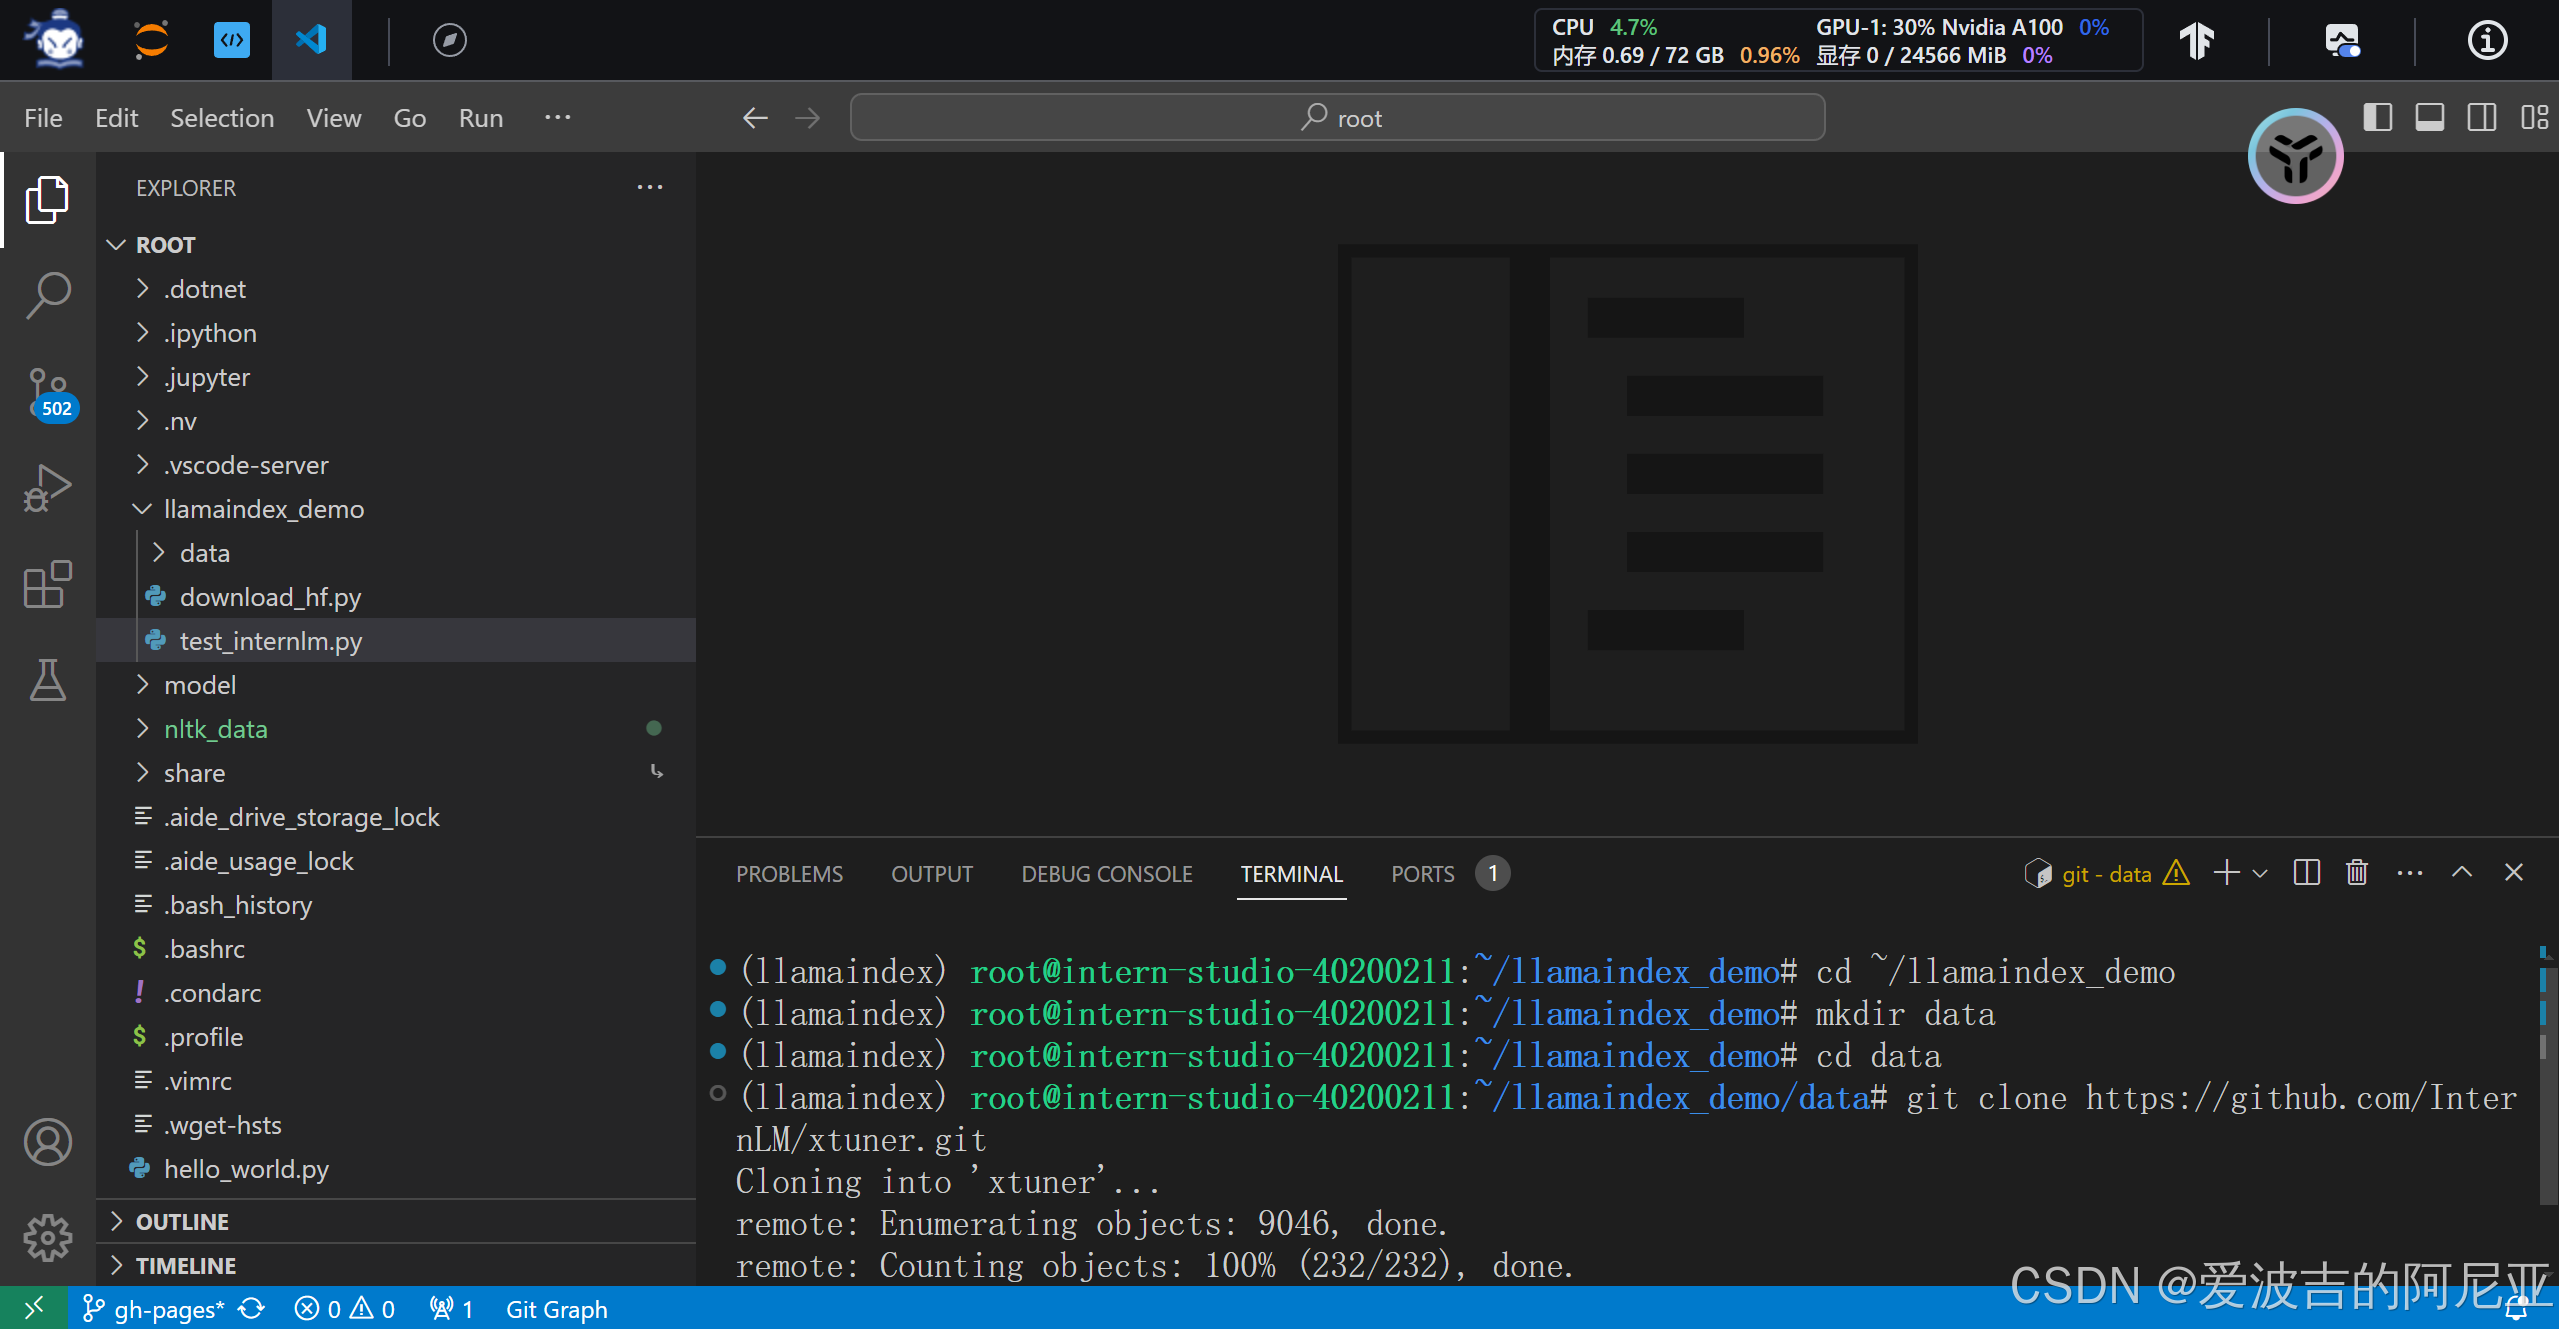Open Manage gear settings icon

47,1238
